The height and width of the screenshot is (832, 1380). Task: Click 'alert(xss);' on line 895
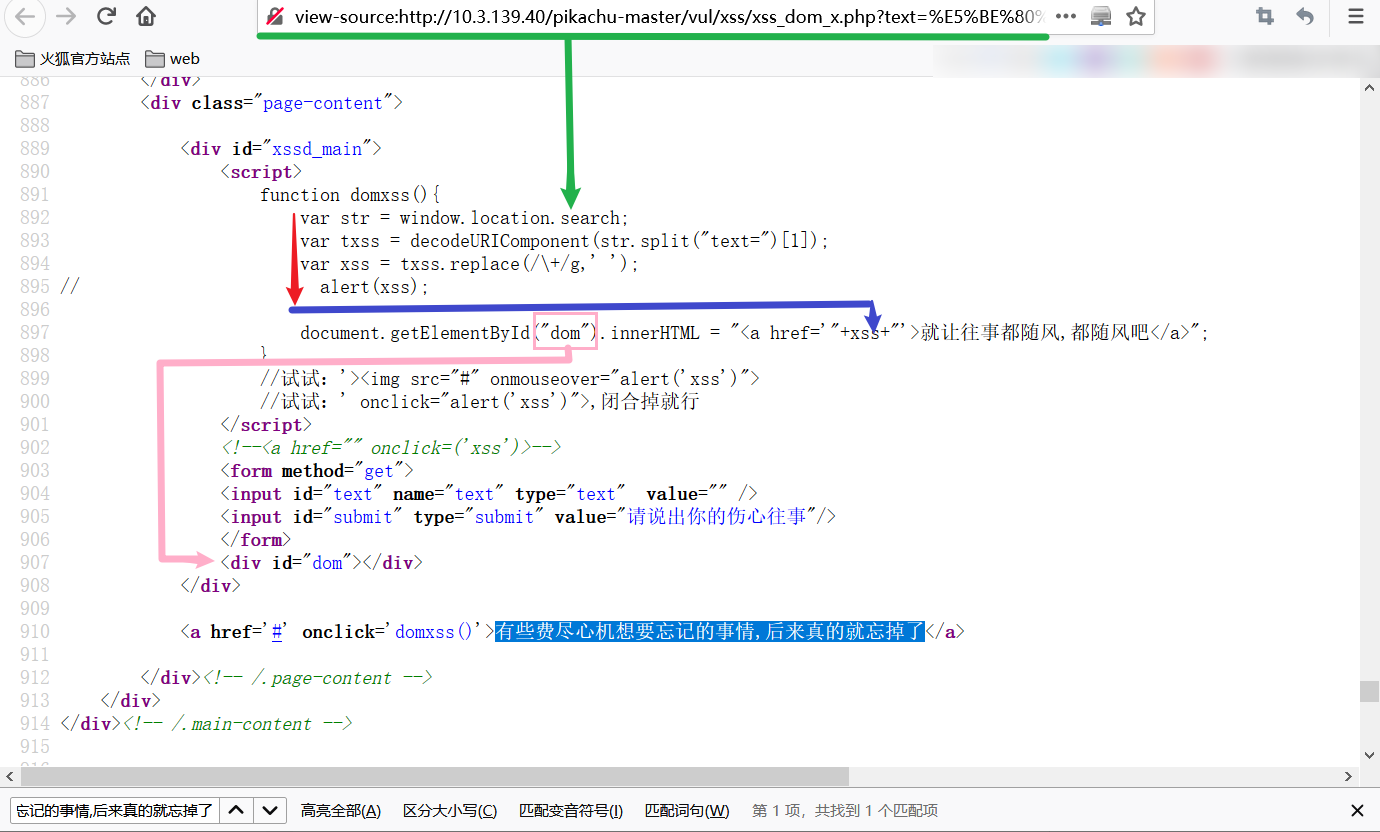coord(374,287)
